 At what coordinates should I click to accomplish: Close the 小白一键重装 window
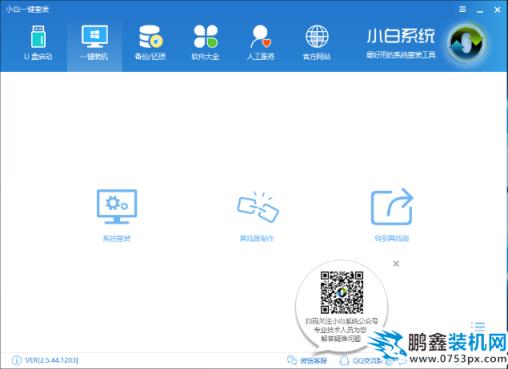[497, 10]
